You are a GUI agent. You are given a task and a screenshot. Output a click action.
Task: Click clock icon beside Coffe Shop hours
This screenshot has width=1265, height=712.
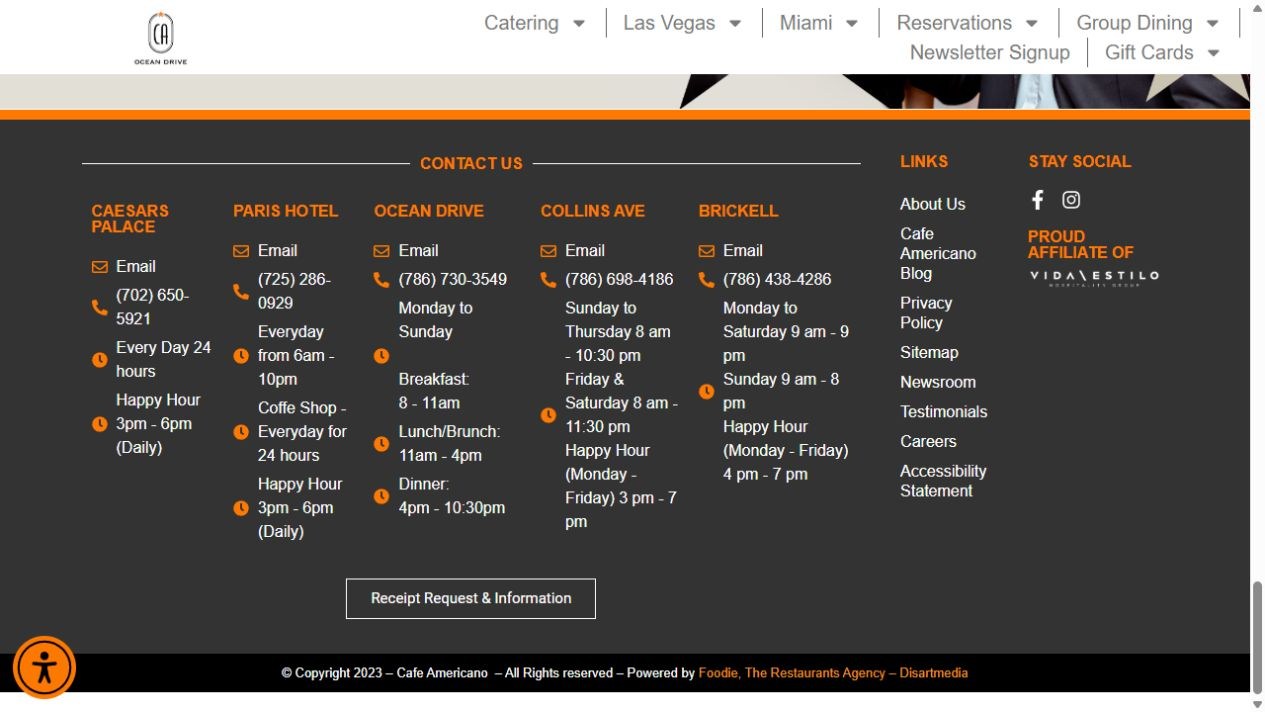click(x=241, y=432)
